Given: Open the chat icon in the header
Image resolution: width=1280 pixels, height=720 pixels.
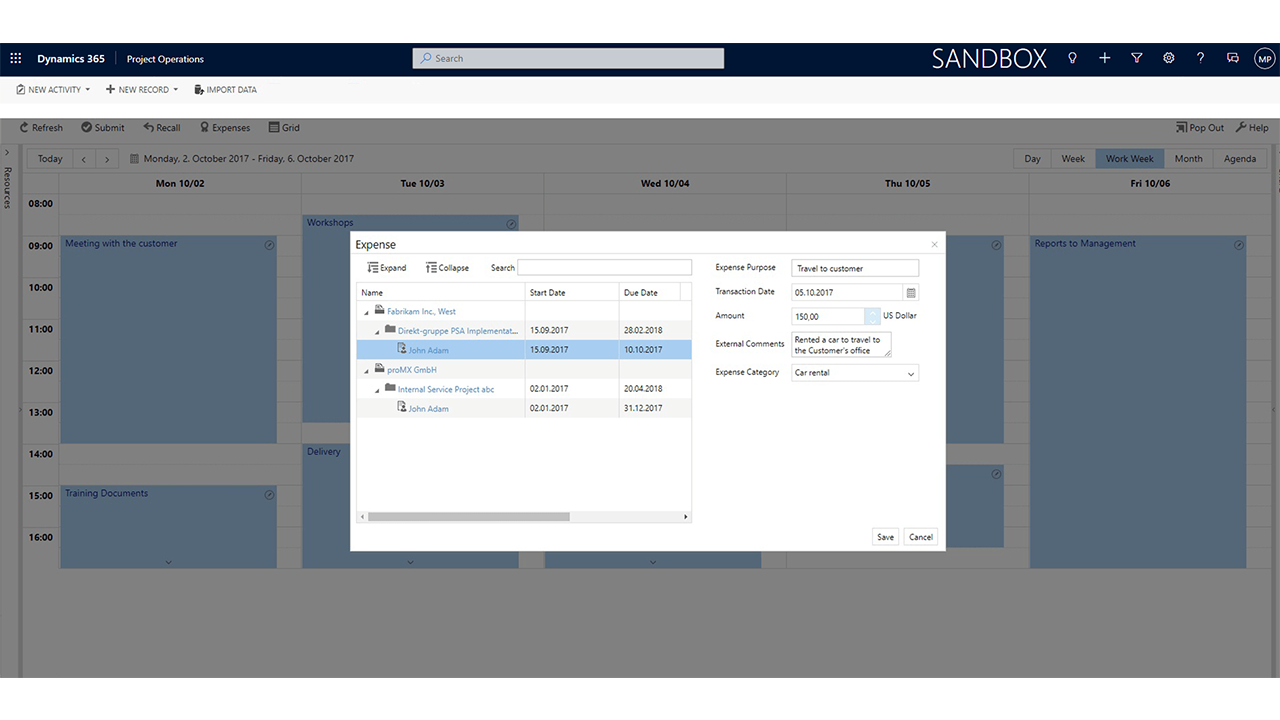Looking at the screenshot, I should coord(1232,58).
